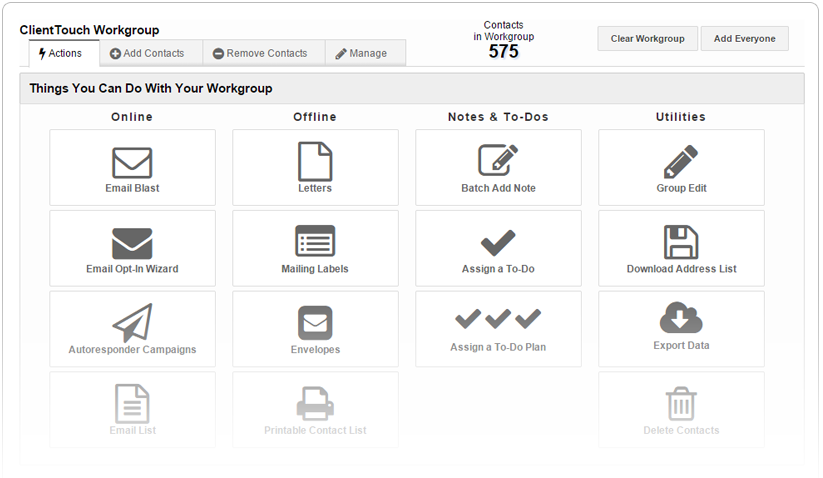Image resolution: width=823 pixels, height=478 pixels.
Task: Click the Printable Contact List printer icon
Action: 315,403
